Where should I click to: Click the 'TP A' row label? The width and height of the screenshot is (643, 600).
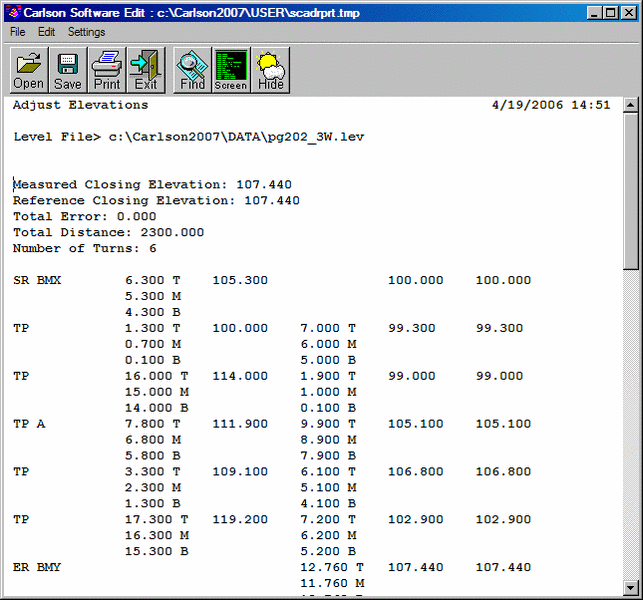tap(29, 424)
